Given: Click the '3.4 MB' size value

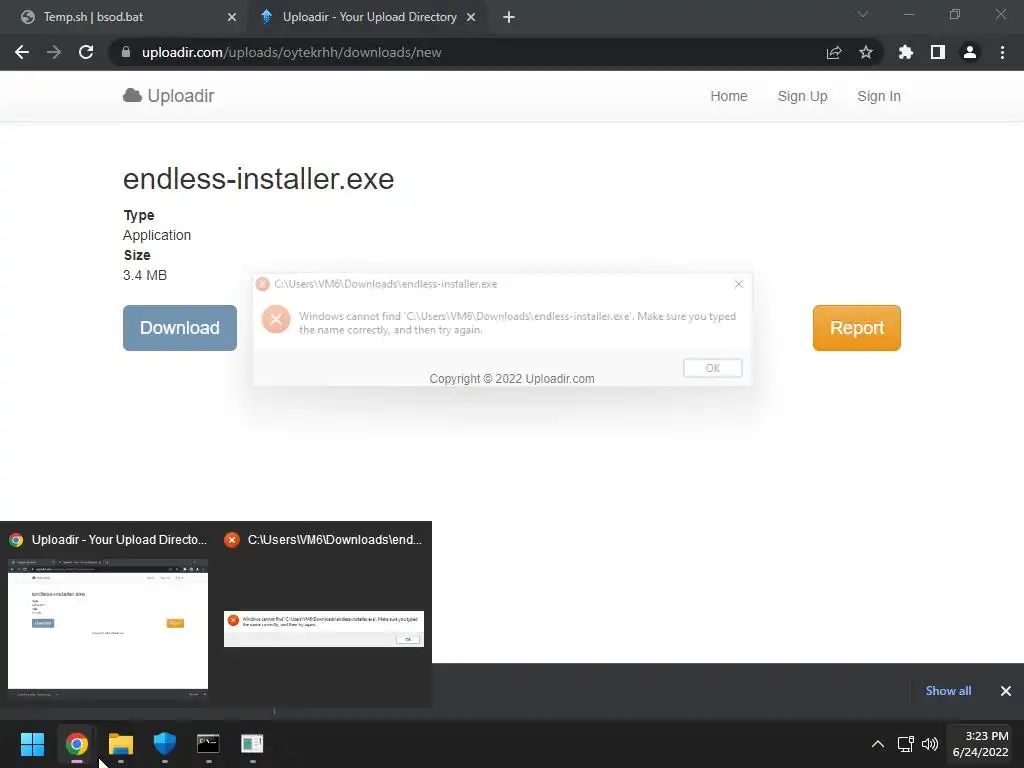Looking at the screenshot, I should point(145,275).
